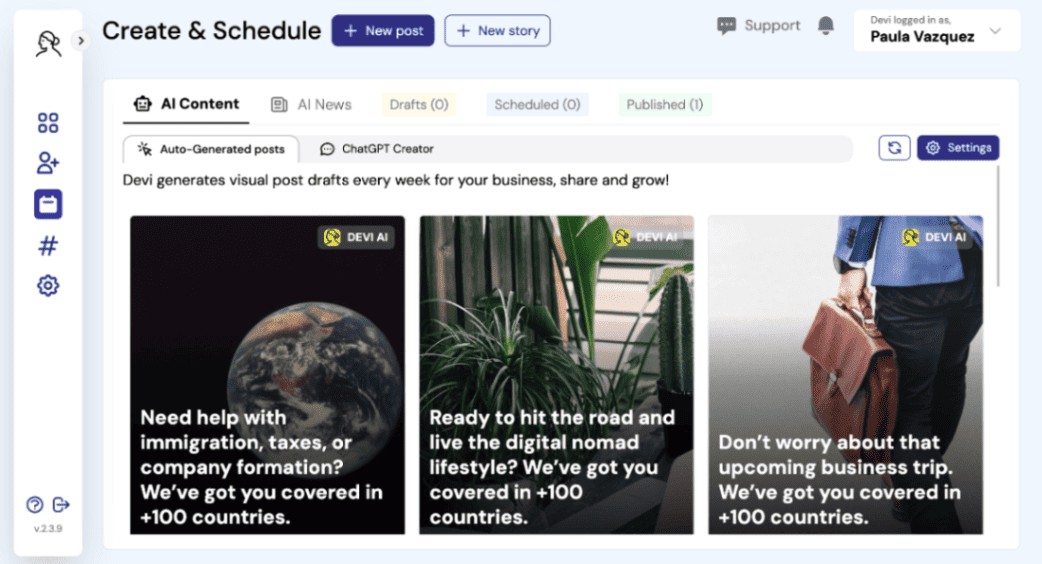Open the Support link
The image size is (1042, 564).
click(x=759, y=26)
